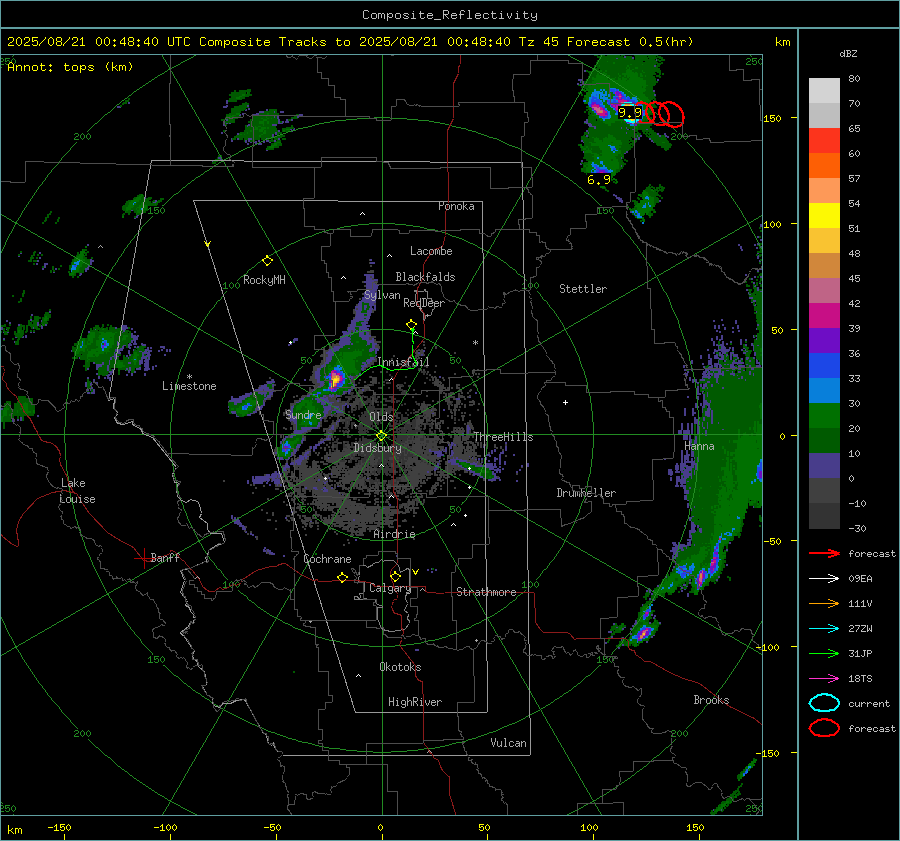Image resolution: width=900 pixels, height=841 pixels.
Task: Click the HighRiver city label
Action: tap(415, 702)
